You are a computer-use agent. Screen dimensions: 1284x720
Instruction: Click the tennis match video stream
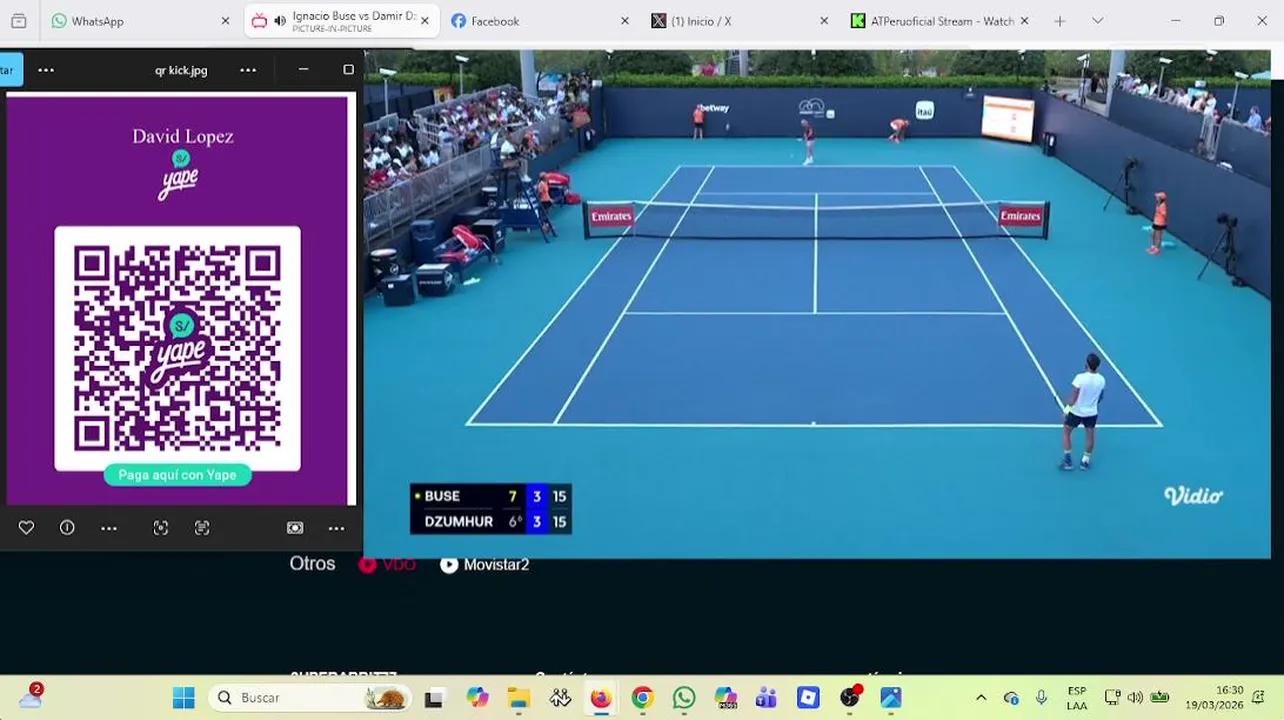click(x=816, y=303)
